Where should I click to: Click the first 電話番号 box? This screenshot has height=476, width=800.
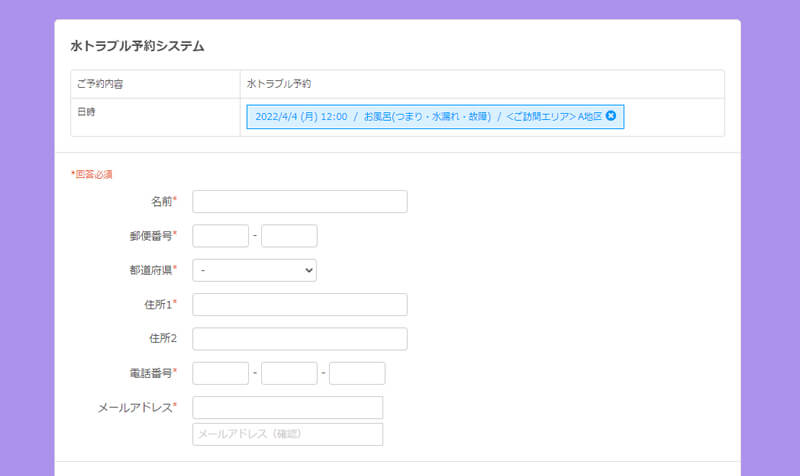[220, 373]
